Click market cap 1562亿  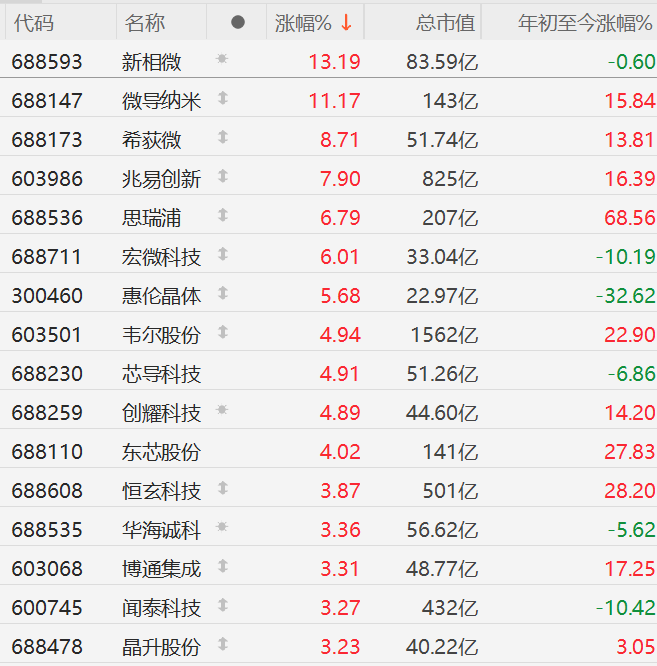point(444,335)
